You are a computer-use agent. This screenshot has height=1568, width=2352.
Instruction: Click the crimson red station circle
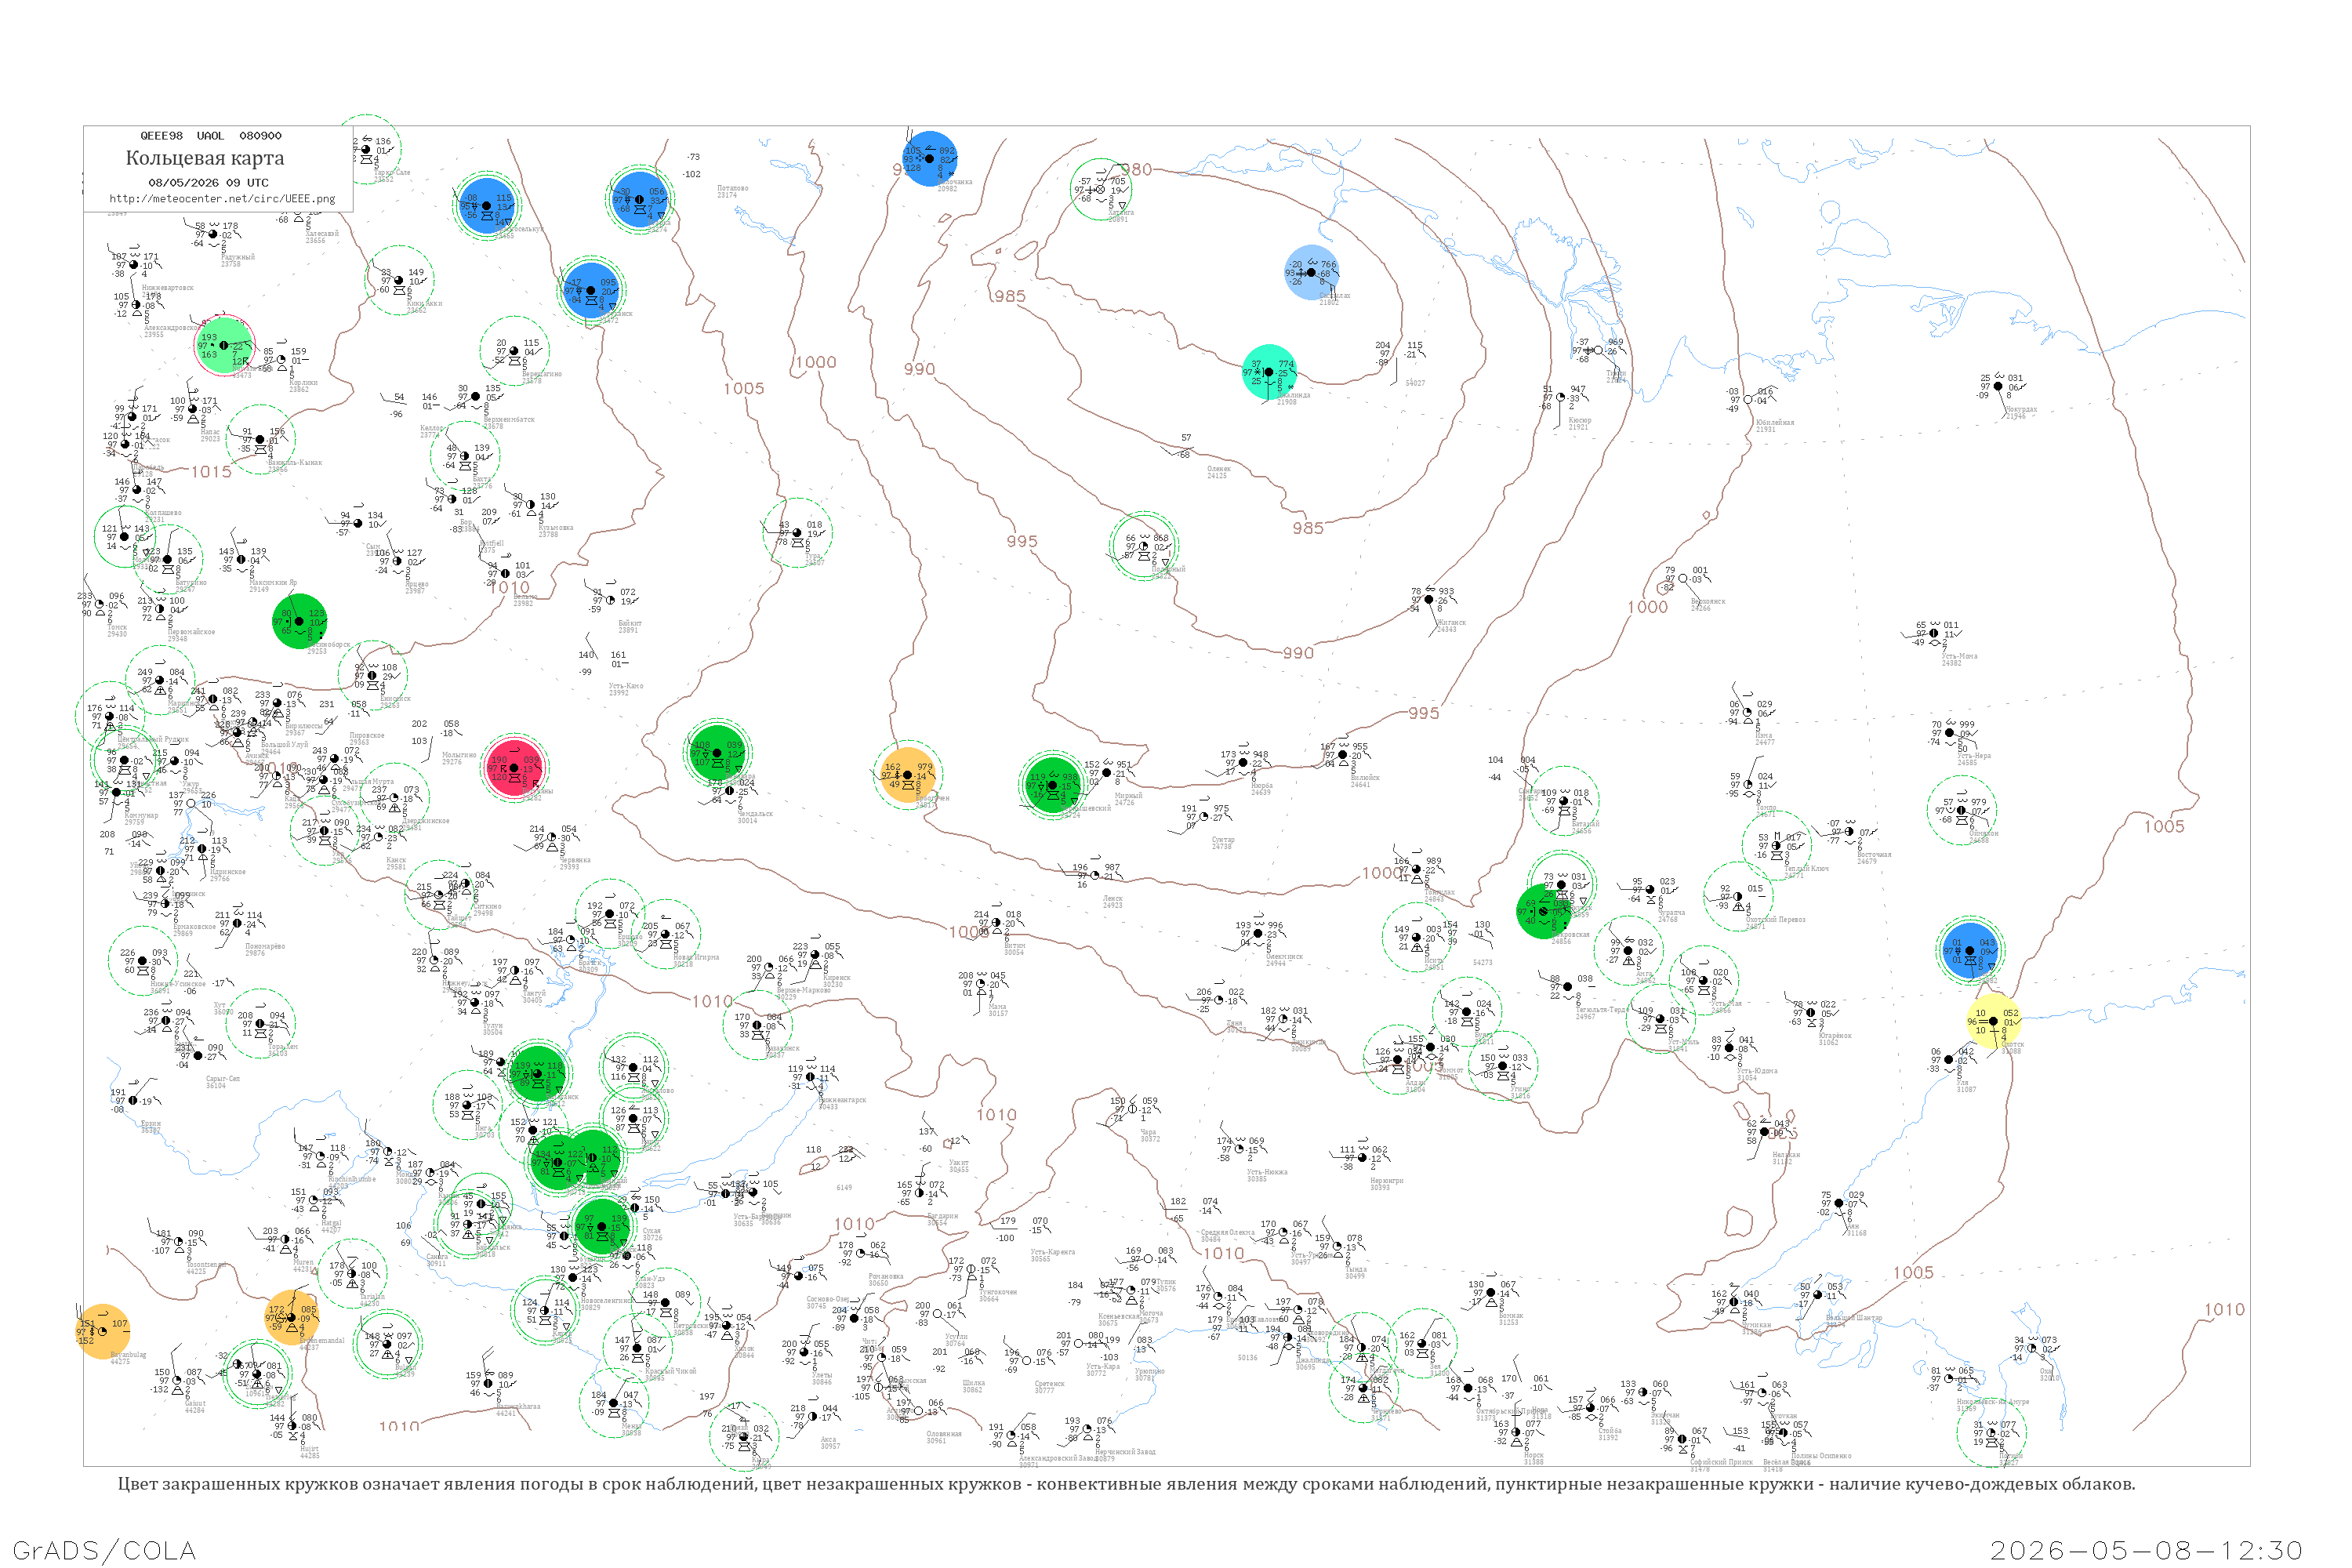(x=514, y=768)
